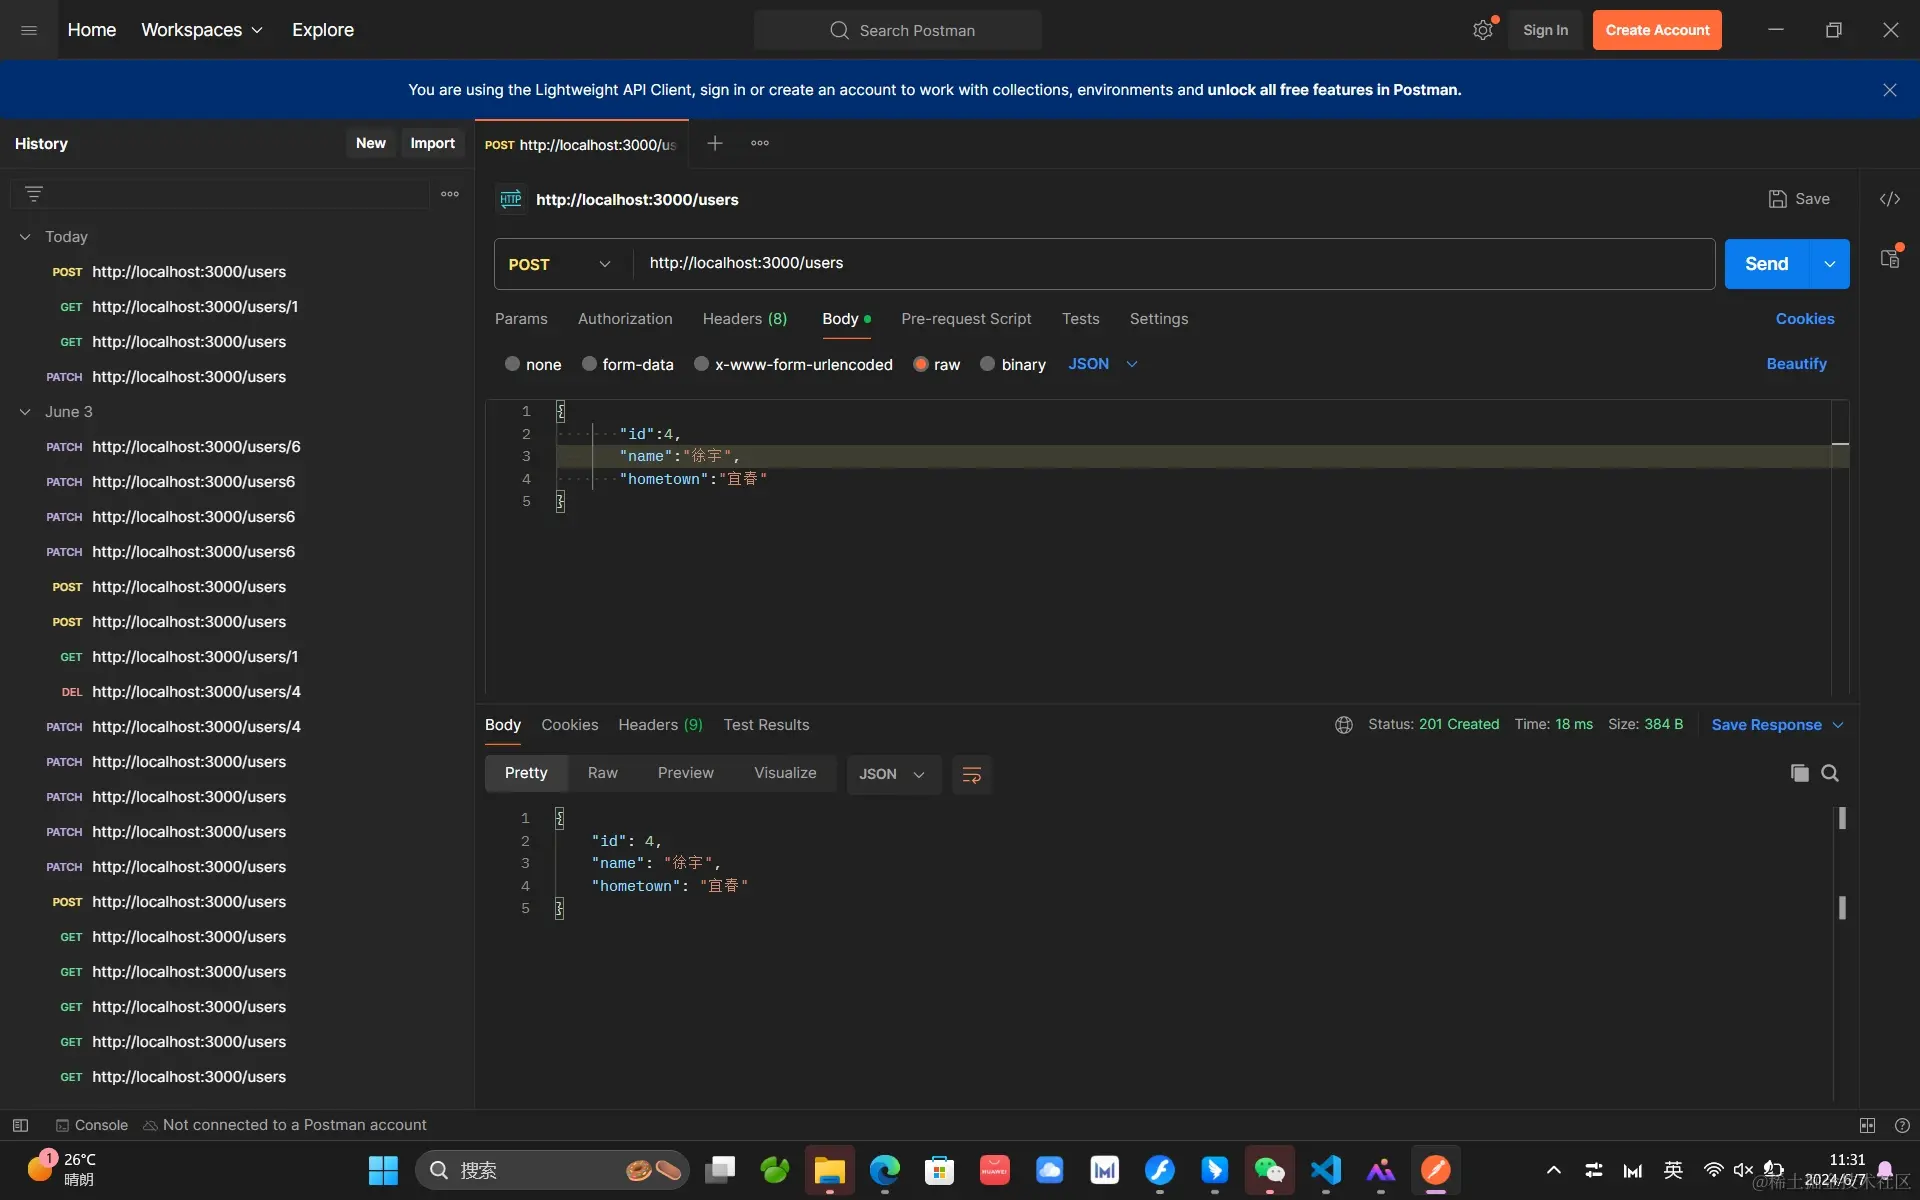Open request body JSON format dropdown
The height and width of the screenshot is (1200, 1920).
tap(1103, 364)
